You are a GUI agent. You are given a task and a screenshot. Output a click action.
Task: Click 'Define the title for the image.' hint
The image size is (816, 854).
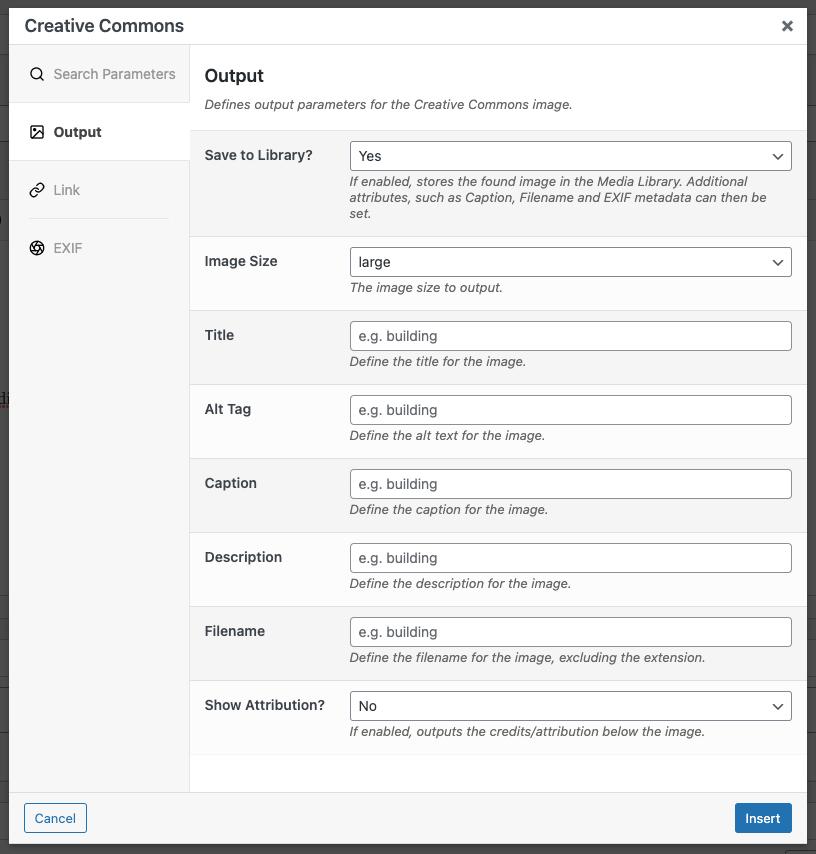[437, 362]
